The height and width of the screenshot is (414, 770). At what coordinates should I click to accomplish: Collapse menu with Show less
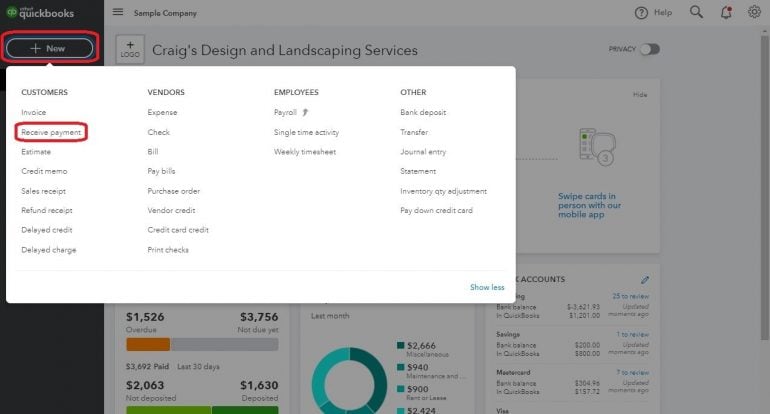(x=487, y=287)
